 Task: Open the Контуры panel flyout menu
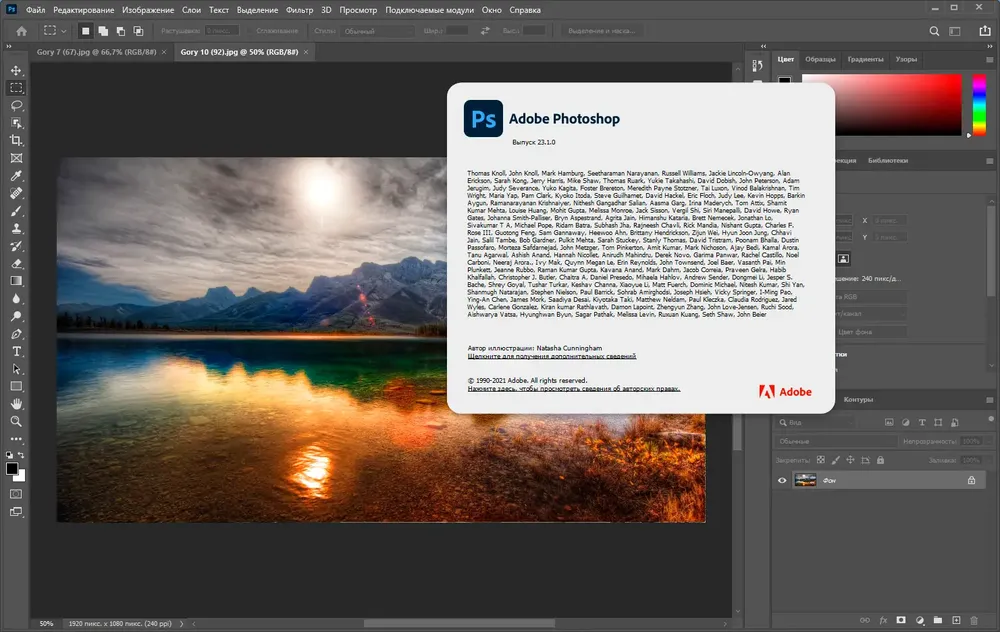pos(990,400)
